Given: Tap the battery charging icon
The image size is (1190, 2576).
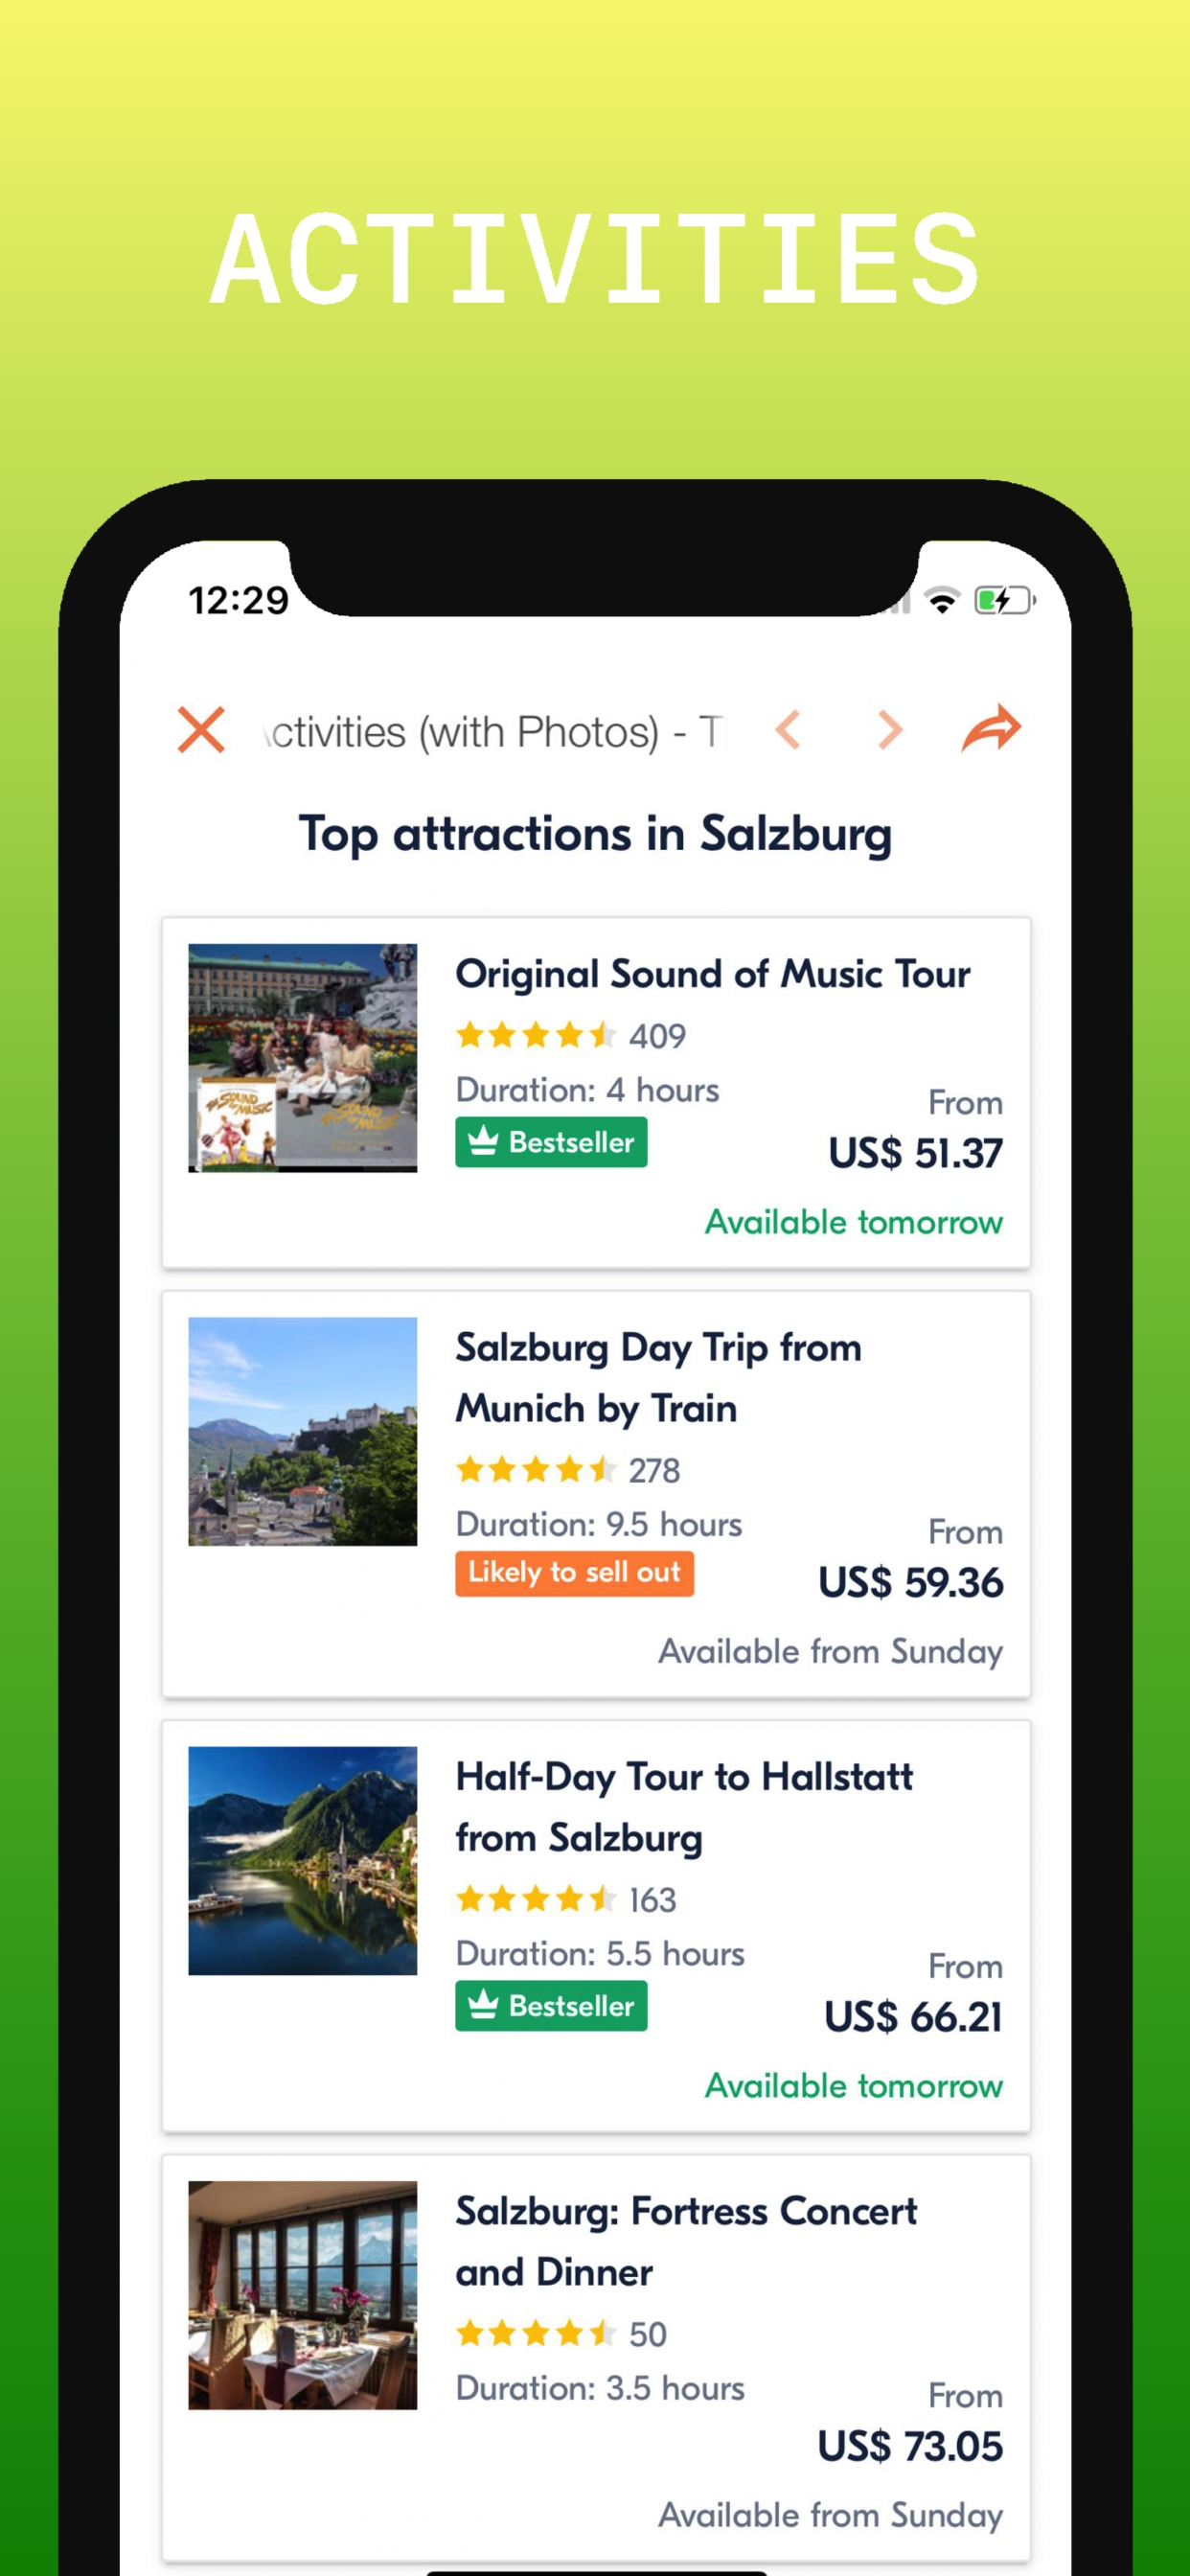Looking at the screenshot, I should tap(1005, 600).
